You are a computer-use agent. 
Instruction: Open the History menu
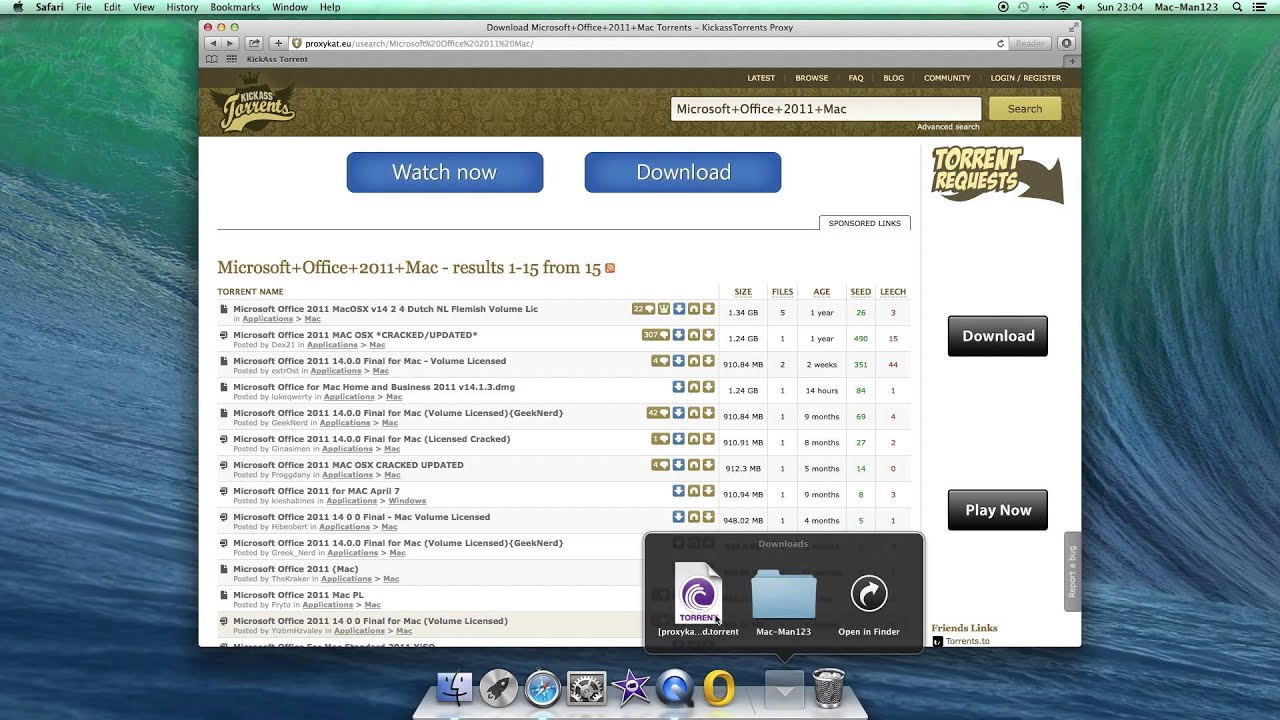[182, 7]
